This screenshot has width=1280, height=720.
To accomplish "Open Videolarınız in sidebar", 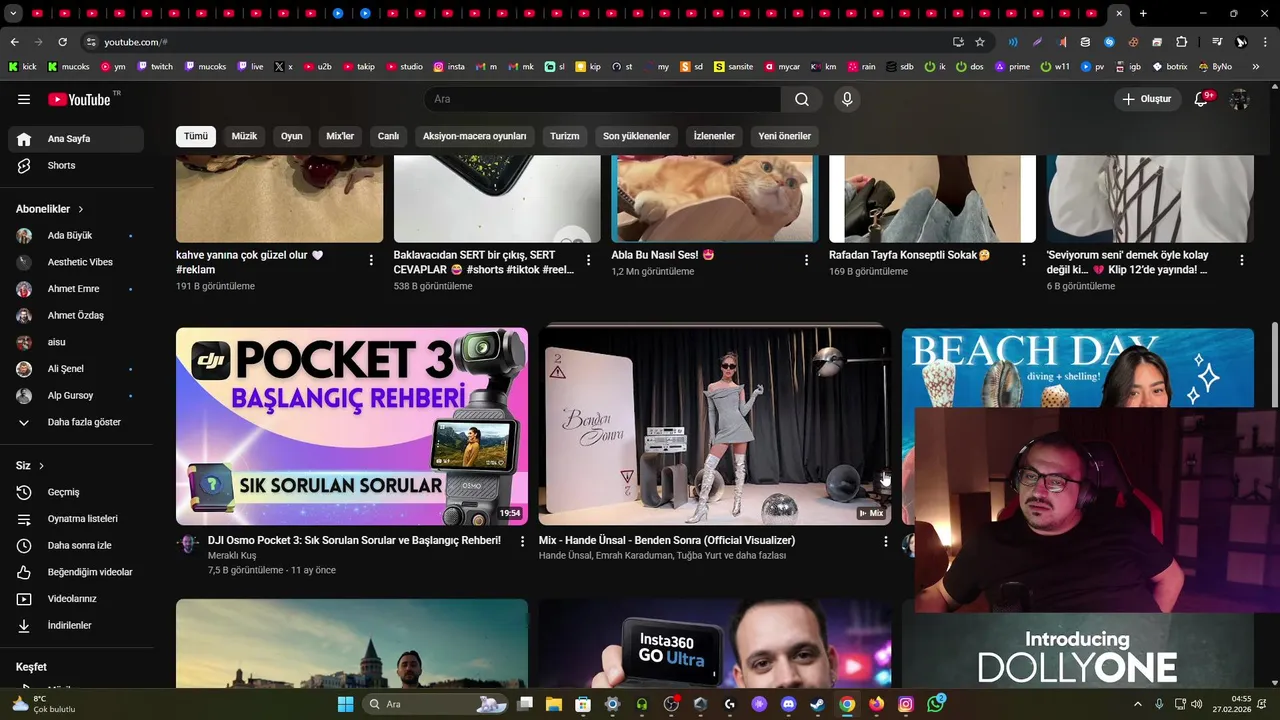I will click(x=76, y=599).
